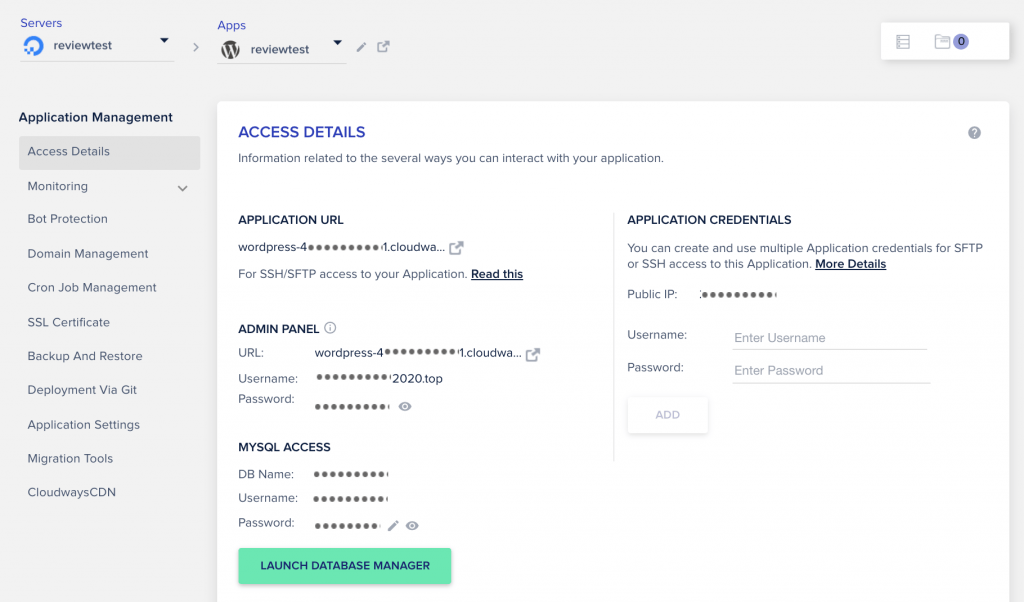This screenshot has height=602, width=1024.
Task: Click the DigitalOcean server logo icon
Action: click(33, 46)
